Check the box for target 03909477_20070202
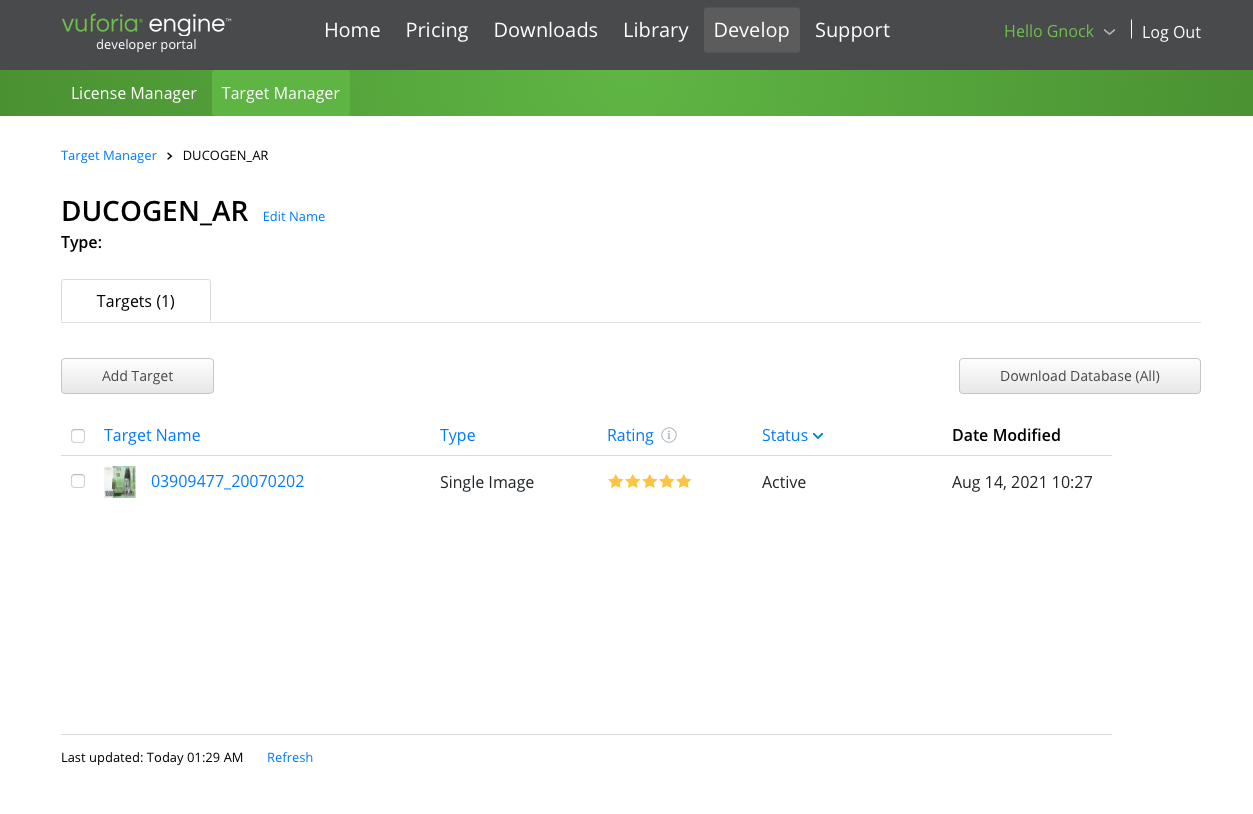 [x=78, y=481]
